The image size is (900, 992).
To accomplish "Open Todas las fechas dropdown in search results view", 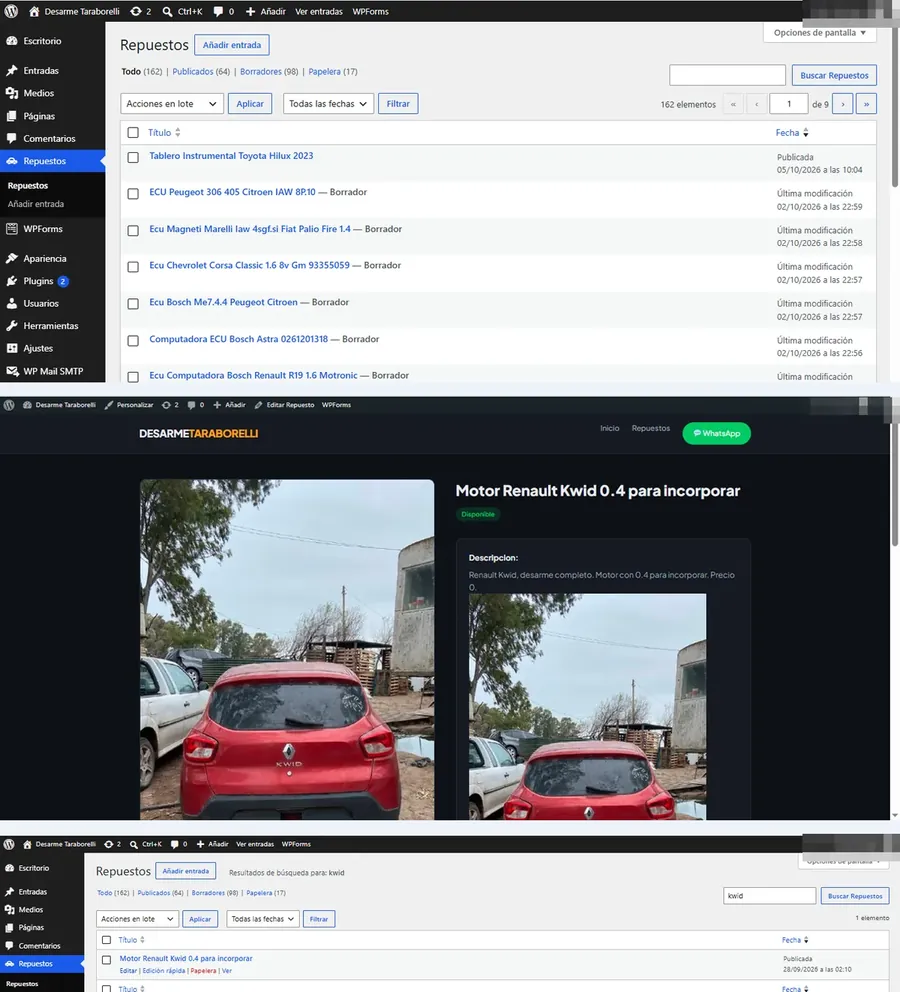I will pos(262,919).
